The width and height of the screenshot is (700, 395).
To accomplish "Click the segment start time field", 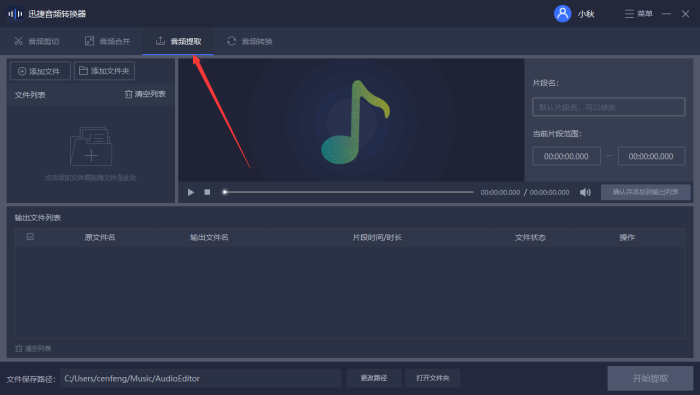I will (x=566, y=156).
